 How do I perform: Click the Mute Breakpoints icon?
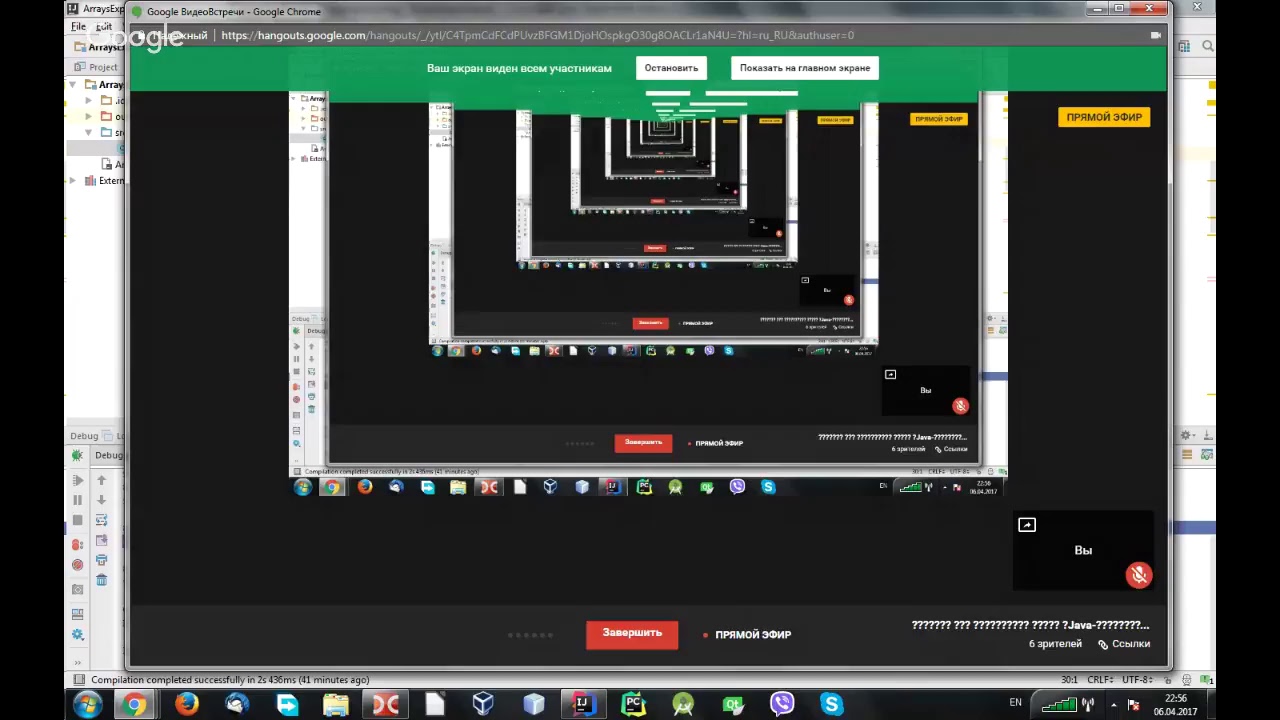tap(77, 565)
